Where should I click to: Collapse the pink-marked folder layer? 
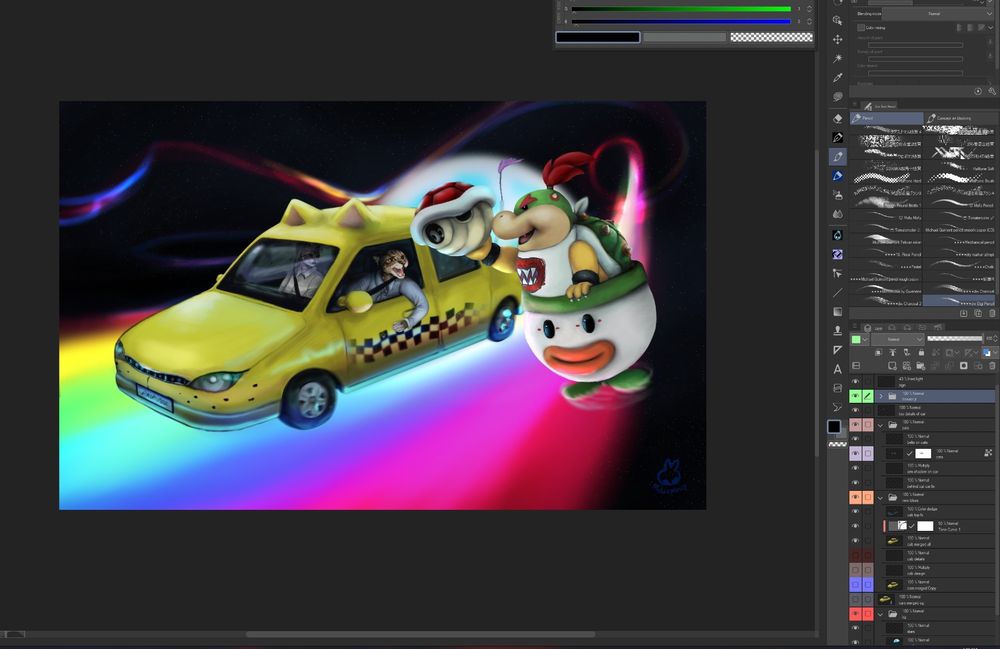pos(881,425)
